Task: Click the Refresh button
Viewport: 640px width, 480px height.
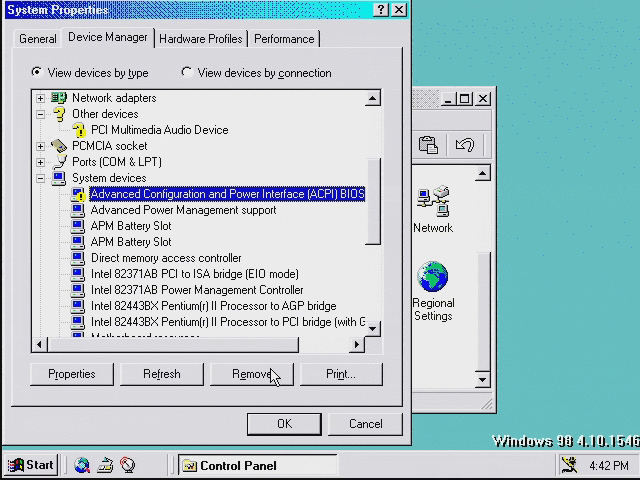Action: point(162,374)
